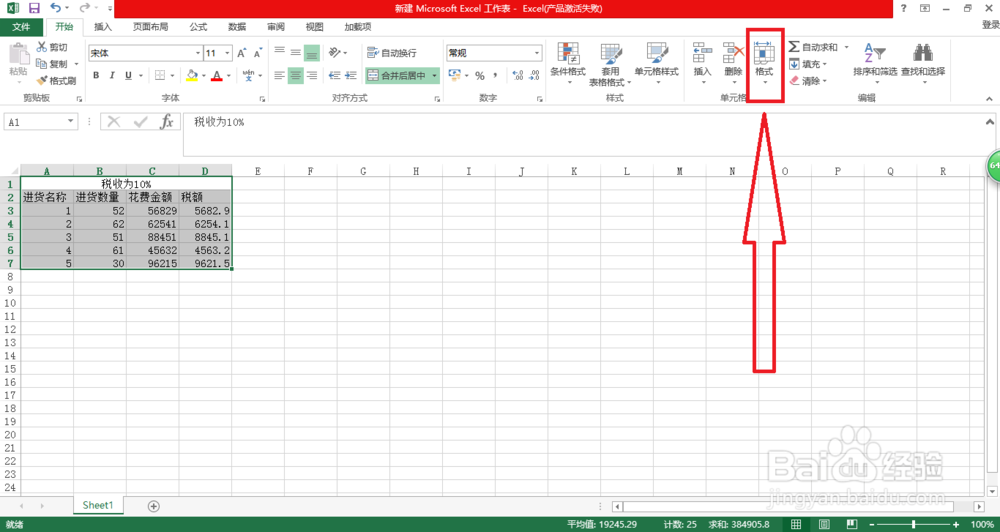1000x532 pixels.
Task: Open the font name dropdown (宋体)
Action: coord(198,54)
